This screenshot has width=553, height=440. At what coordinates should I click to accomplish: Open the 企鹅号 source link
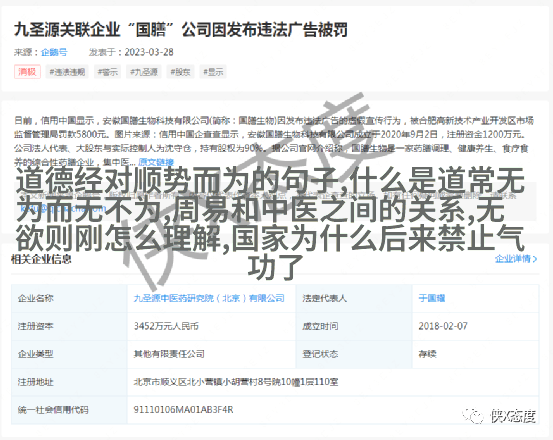click(54, 52)
